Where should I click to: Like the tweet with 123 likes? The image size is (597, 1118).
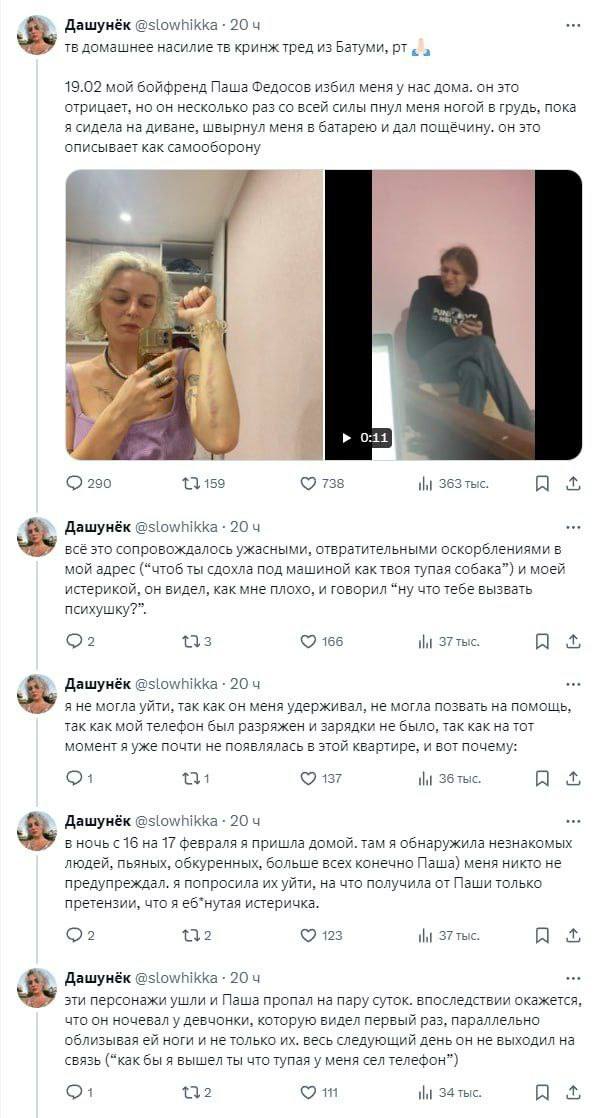[322, 935]
